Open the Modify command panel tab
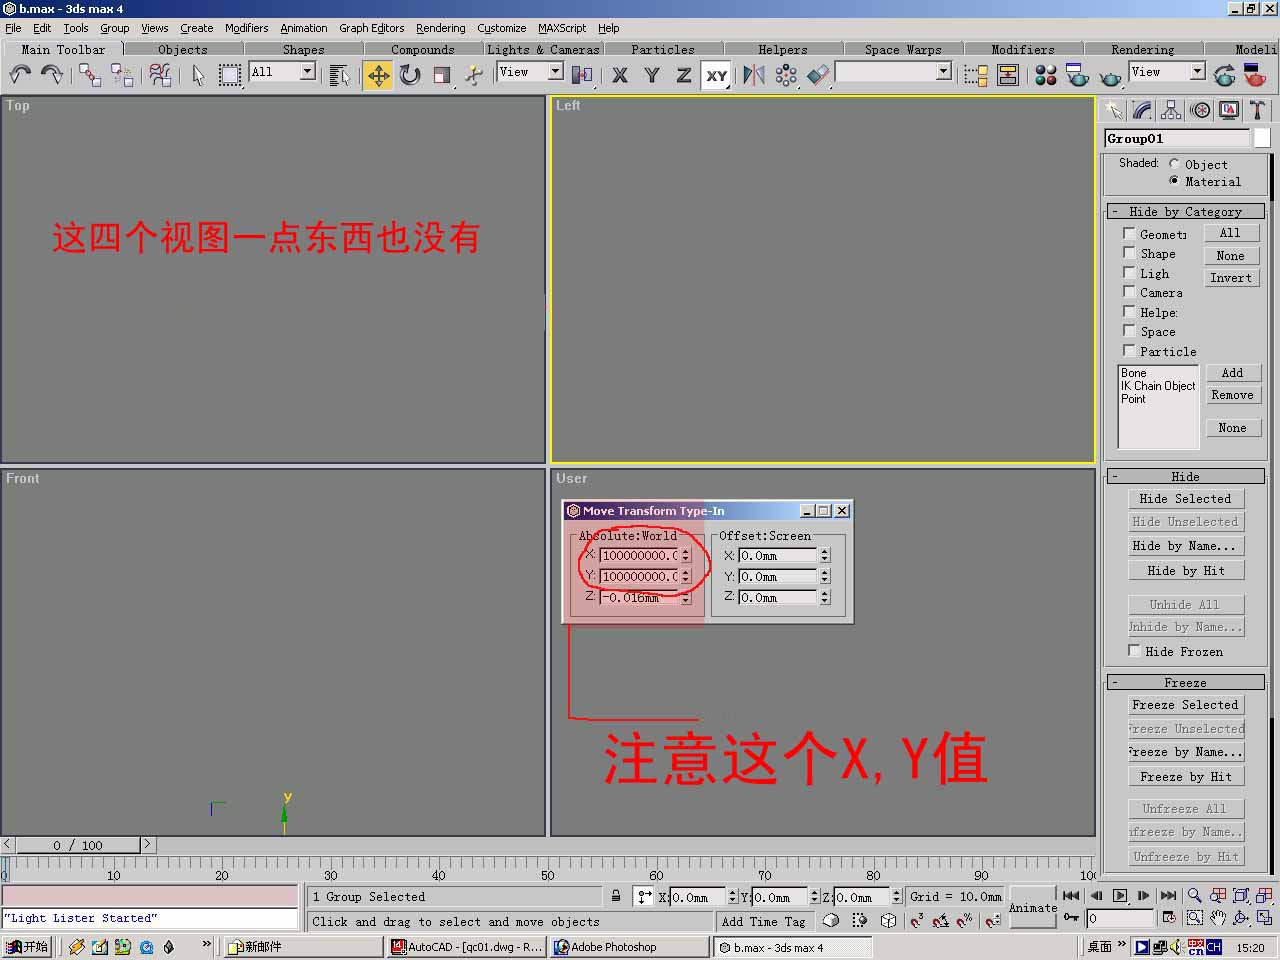This screenshot has width=1280, height=960. point(1142,110)
